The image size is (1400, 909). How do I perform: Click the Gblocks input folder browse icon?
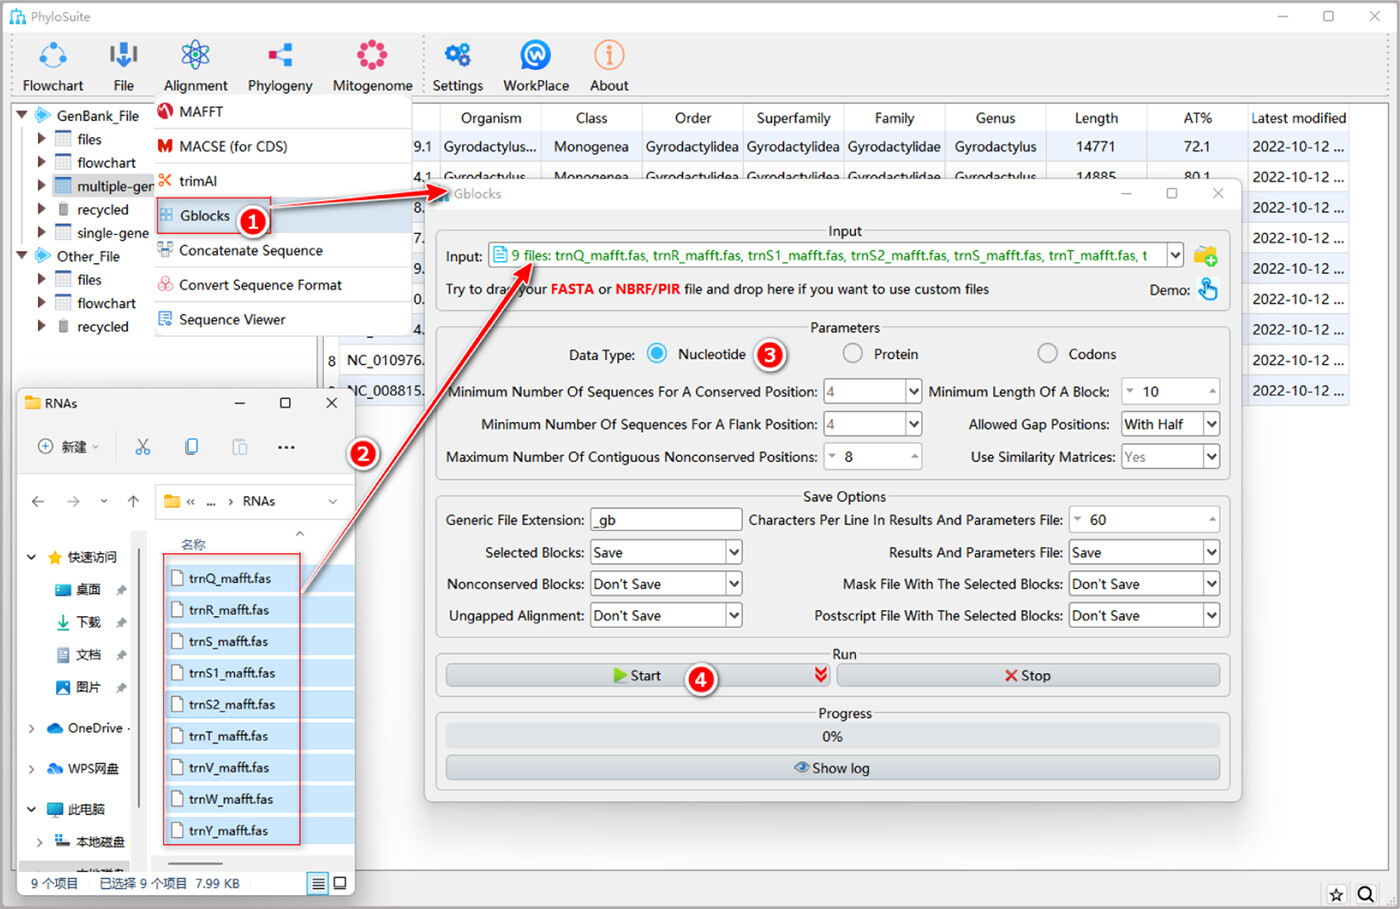click(1205, 256)
